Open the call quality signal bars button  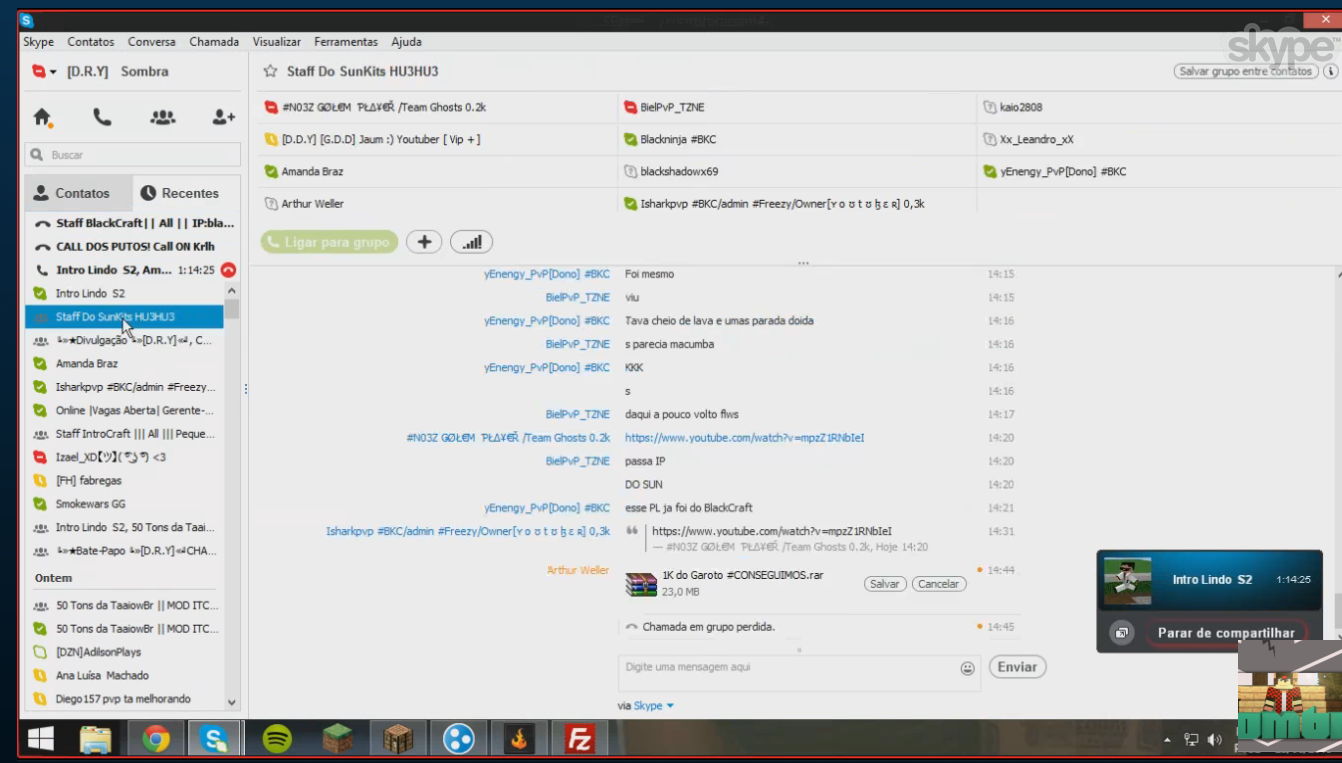coord(471,242)
